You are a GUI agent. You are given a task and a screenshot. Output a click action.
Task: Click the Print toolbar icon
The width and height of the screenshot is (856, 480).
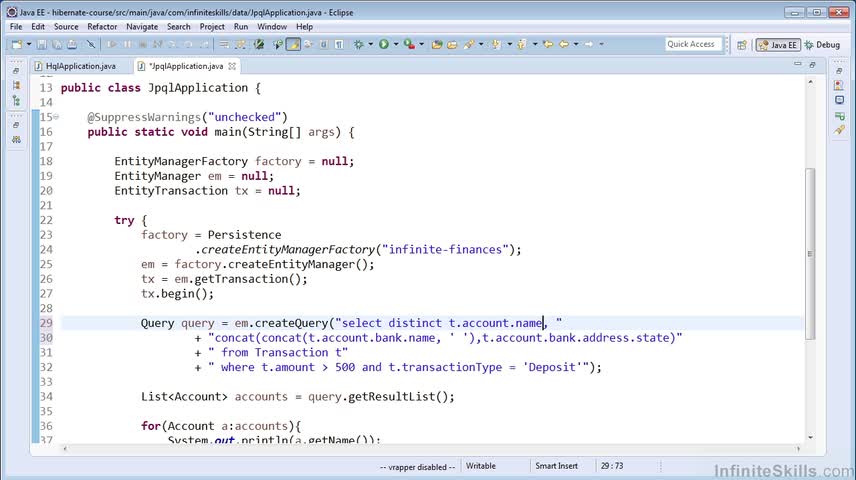pyautogui.click(x=72, y=44)
